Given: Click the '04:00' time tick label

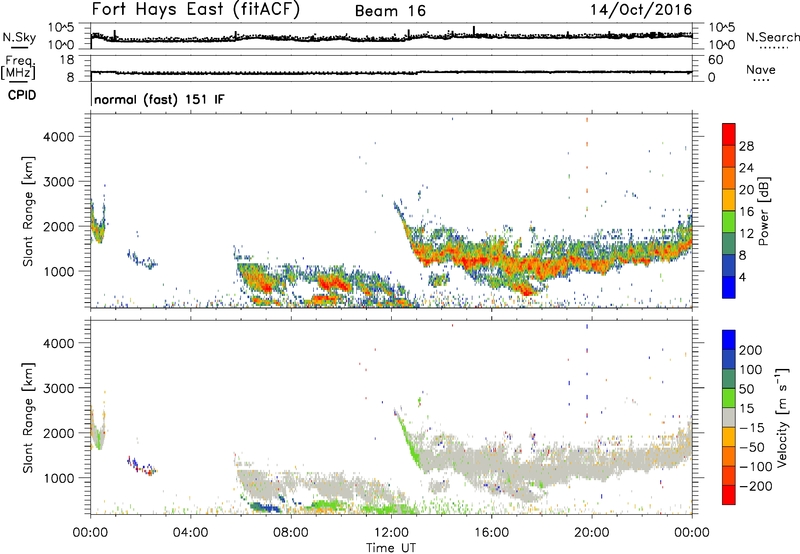Looking at the screenshot, I should [x=190, y=533].
